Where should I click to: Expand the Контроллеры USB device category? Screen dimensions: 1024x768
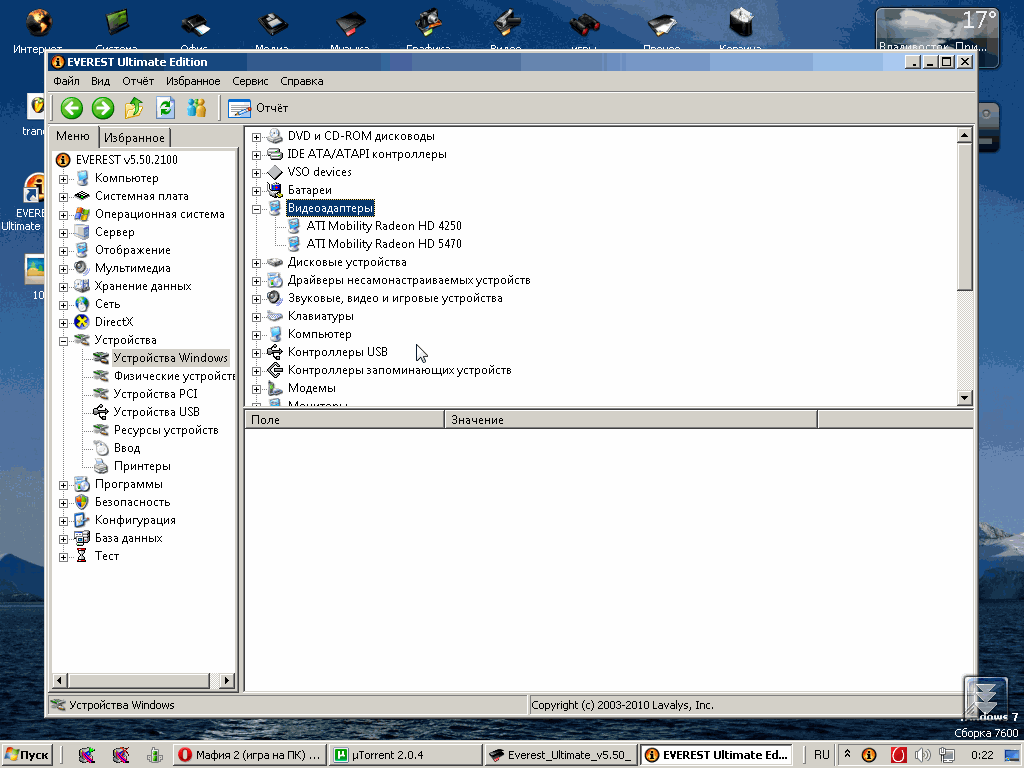[x=257, y=353]
